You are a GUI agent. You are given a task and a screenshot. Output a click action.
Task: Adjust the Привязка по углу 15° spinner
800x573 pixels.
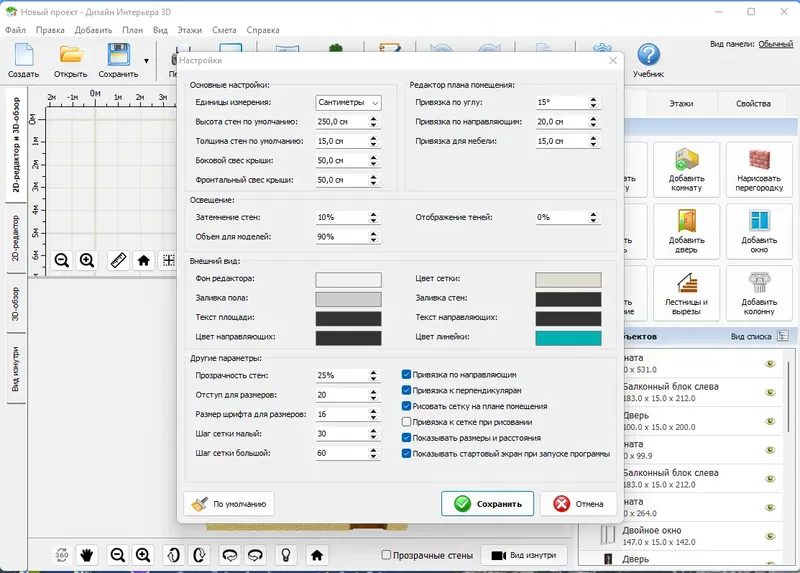pos(593,103)
